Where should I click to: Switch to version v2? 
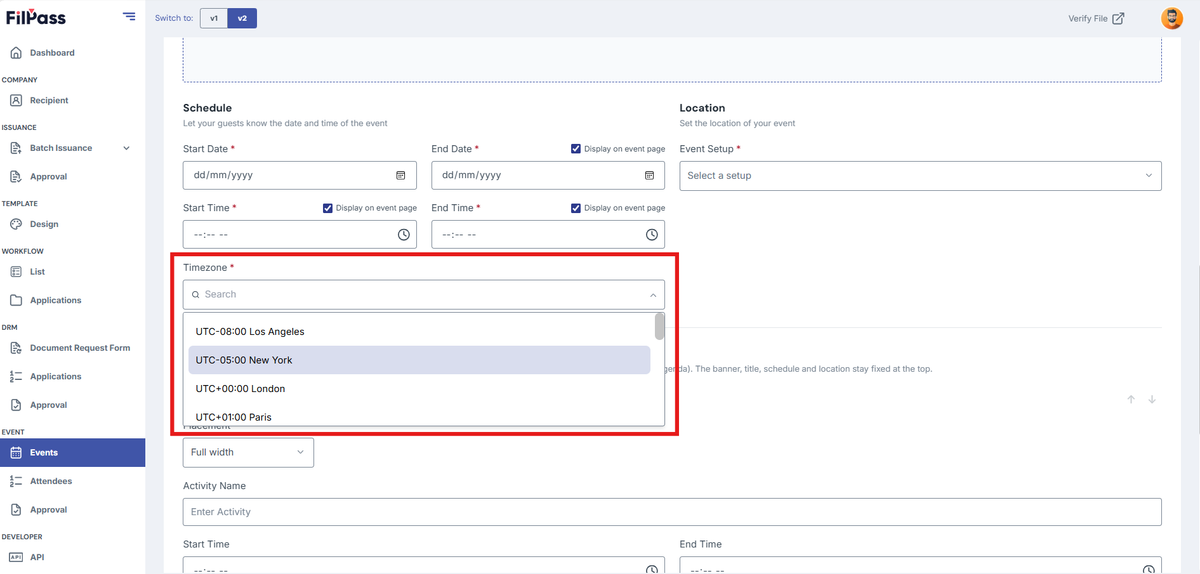click(x=242, y=18)
